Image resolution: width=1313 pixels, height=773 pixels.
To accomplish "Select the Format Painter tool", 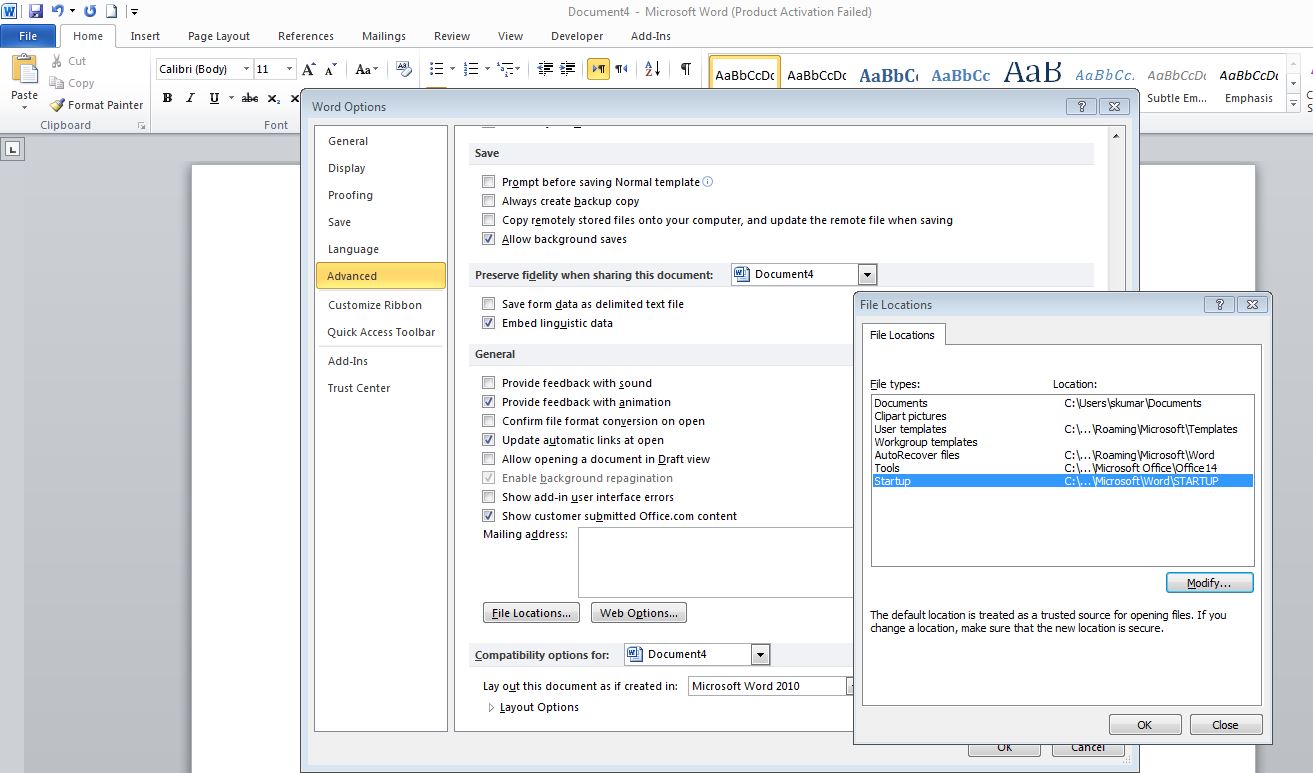I will click(x=96, y=104).
